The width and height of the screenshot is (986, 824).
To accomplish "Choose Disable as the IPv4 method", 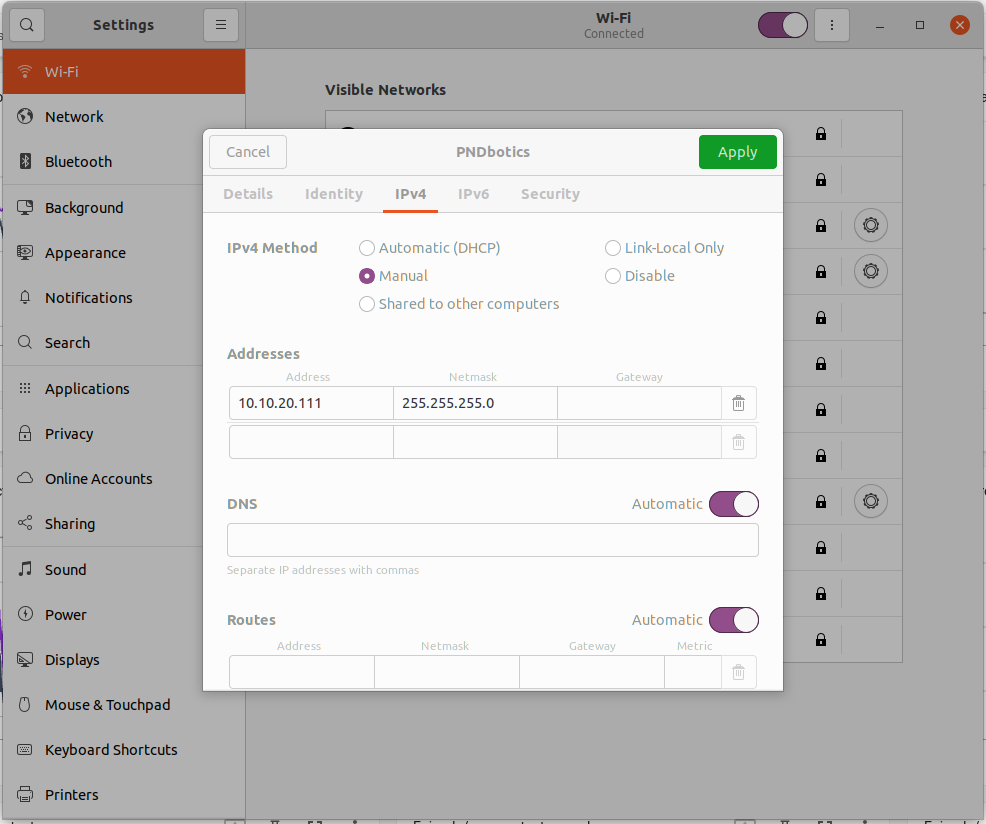I will (x=612, y=275).
